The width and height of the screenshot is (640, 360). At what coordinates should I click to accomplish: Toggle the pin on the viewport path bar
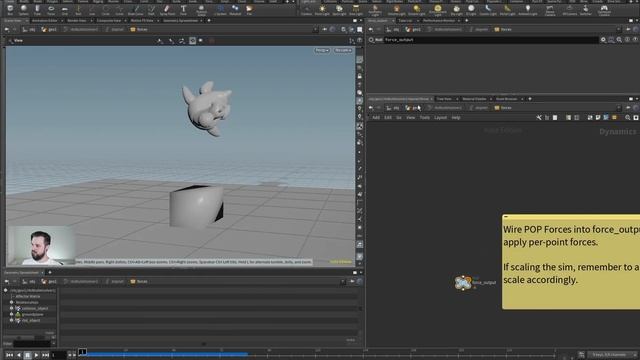coord(324,29)
